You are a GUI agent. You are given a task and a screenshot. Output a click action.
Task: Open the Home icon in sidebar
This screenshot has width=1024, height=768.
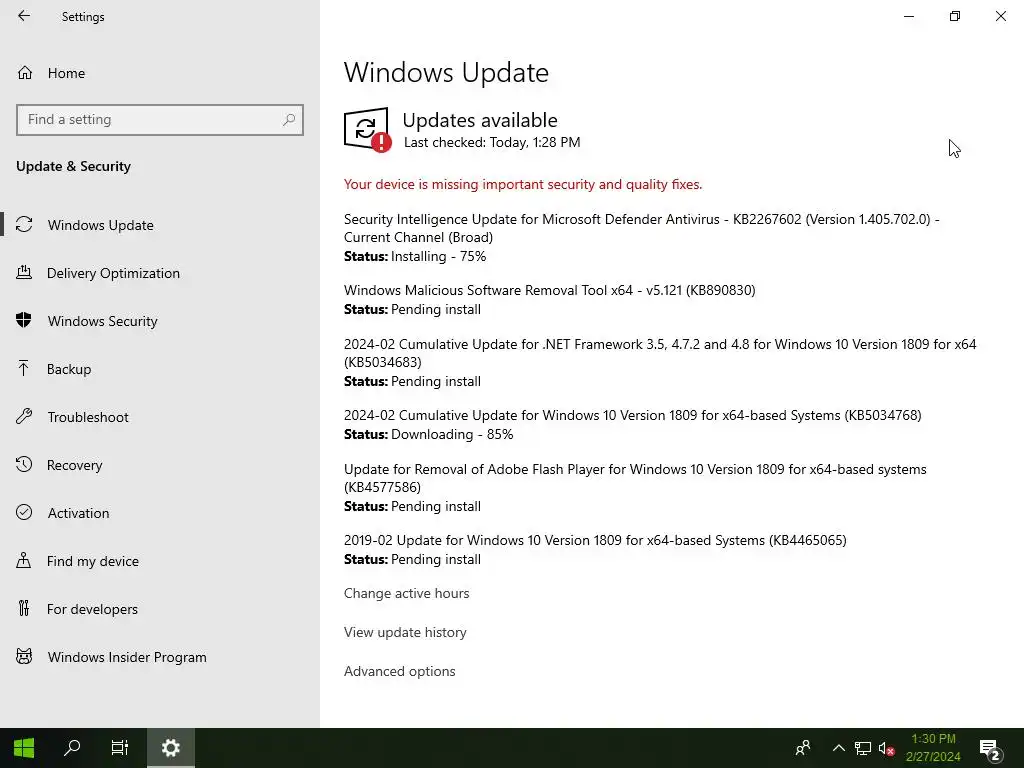point(25,73)
